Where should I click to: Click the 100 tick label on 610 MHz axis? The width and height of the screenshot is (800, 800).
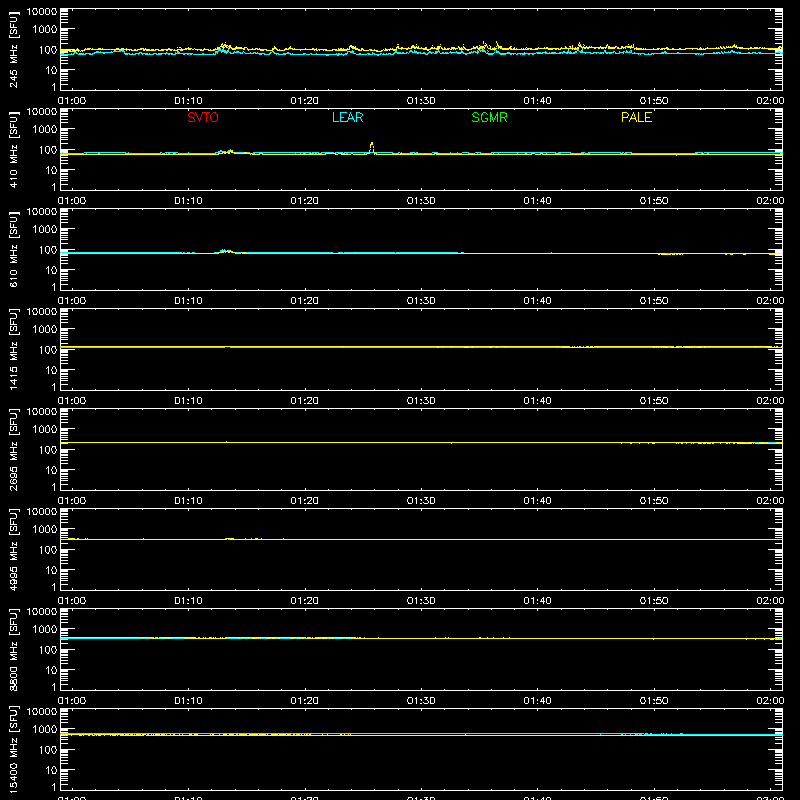[x=49, y=250]
